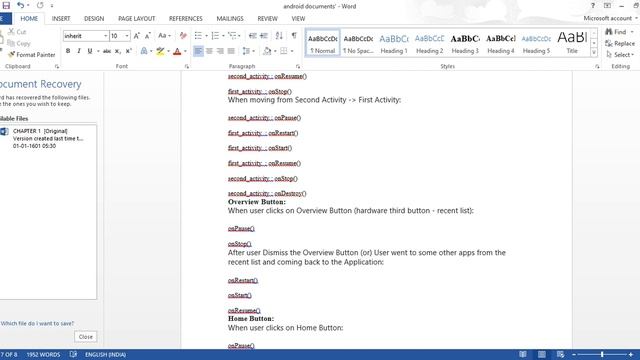Open the Line and Paragraph Spacing dropdown

point(248,51)
